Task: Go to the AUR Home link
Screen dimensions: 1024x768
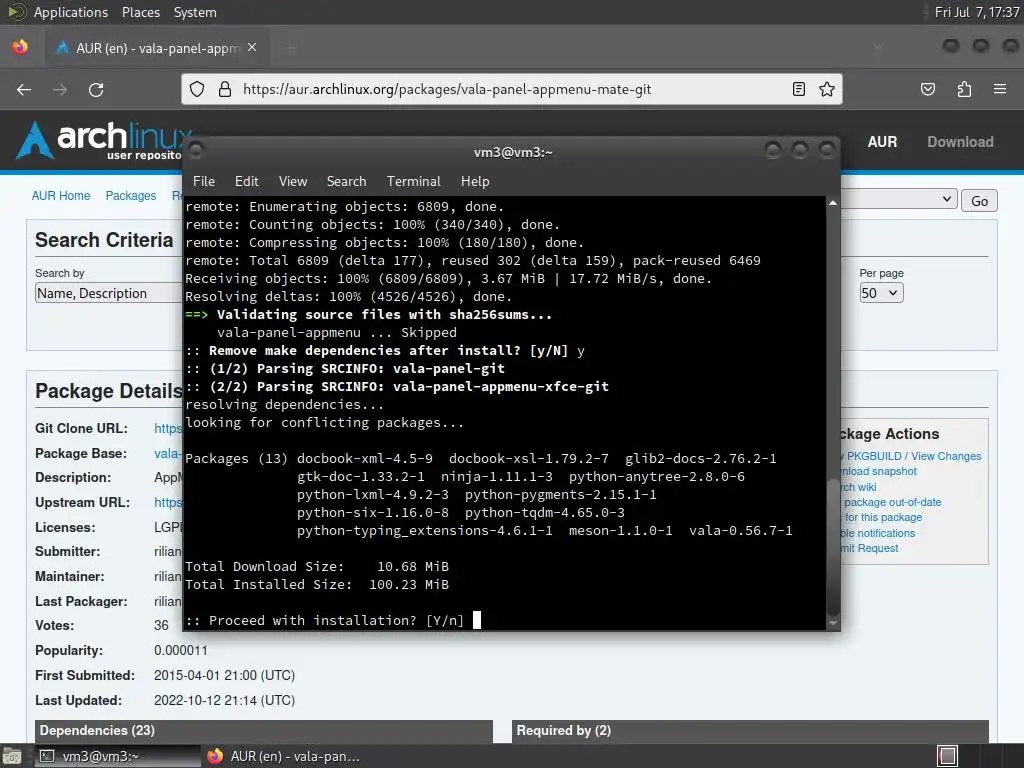Action: click(61, 196)
